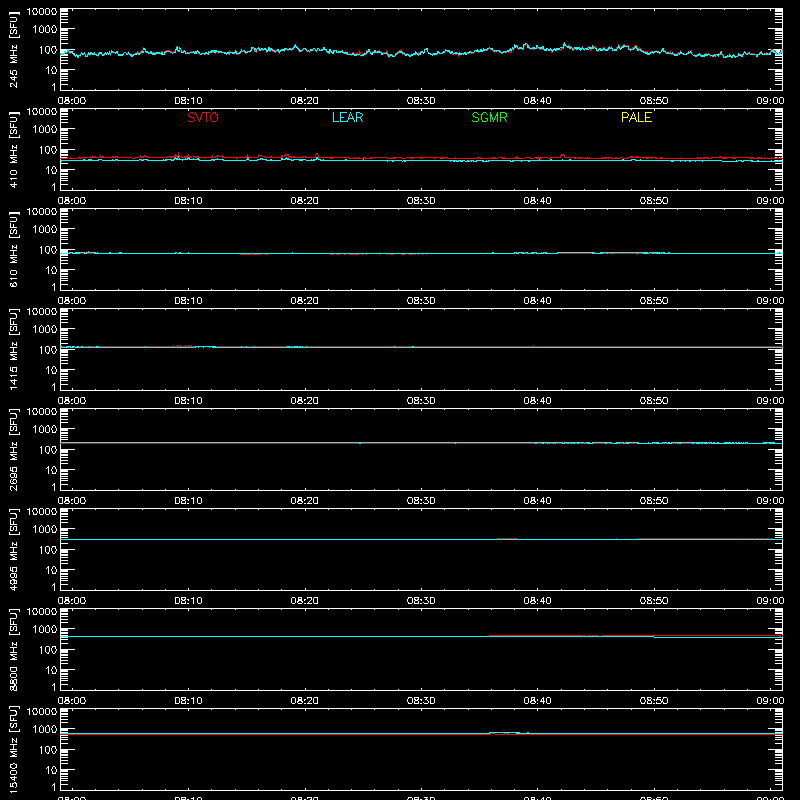Click the 10 y-tick of the 410 MHz plot
Screen dimensions: 800x800
tap(51, 170)
